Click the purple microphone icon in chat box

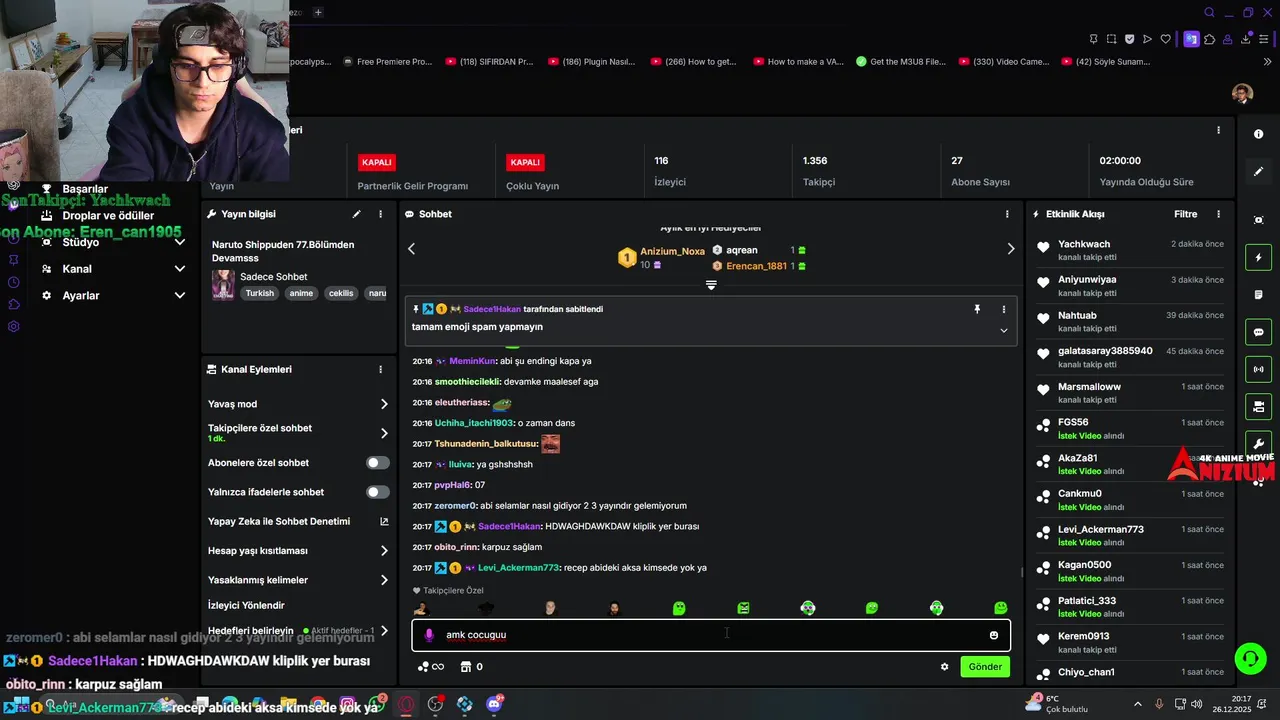point(429,635)
